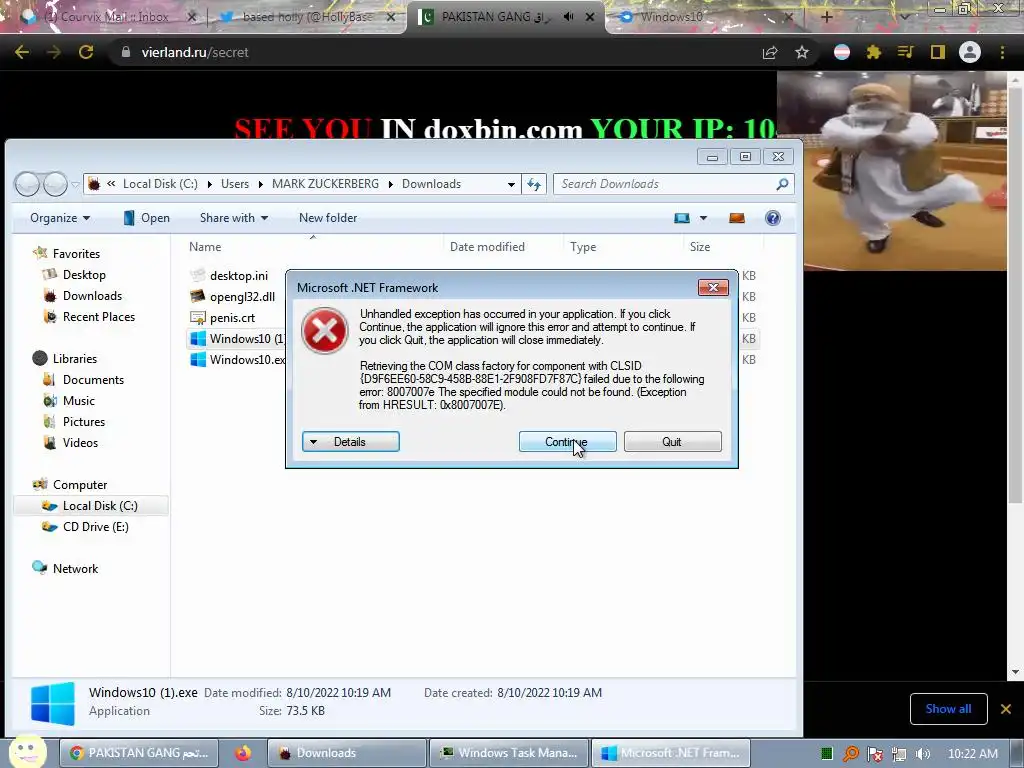The height and width of the screenshot is (768, 1024).
Task: Click New folder in Explorer toolbar
Action: click(328, 218)
